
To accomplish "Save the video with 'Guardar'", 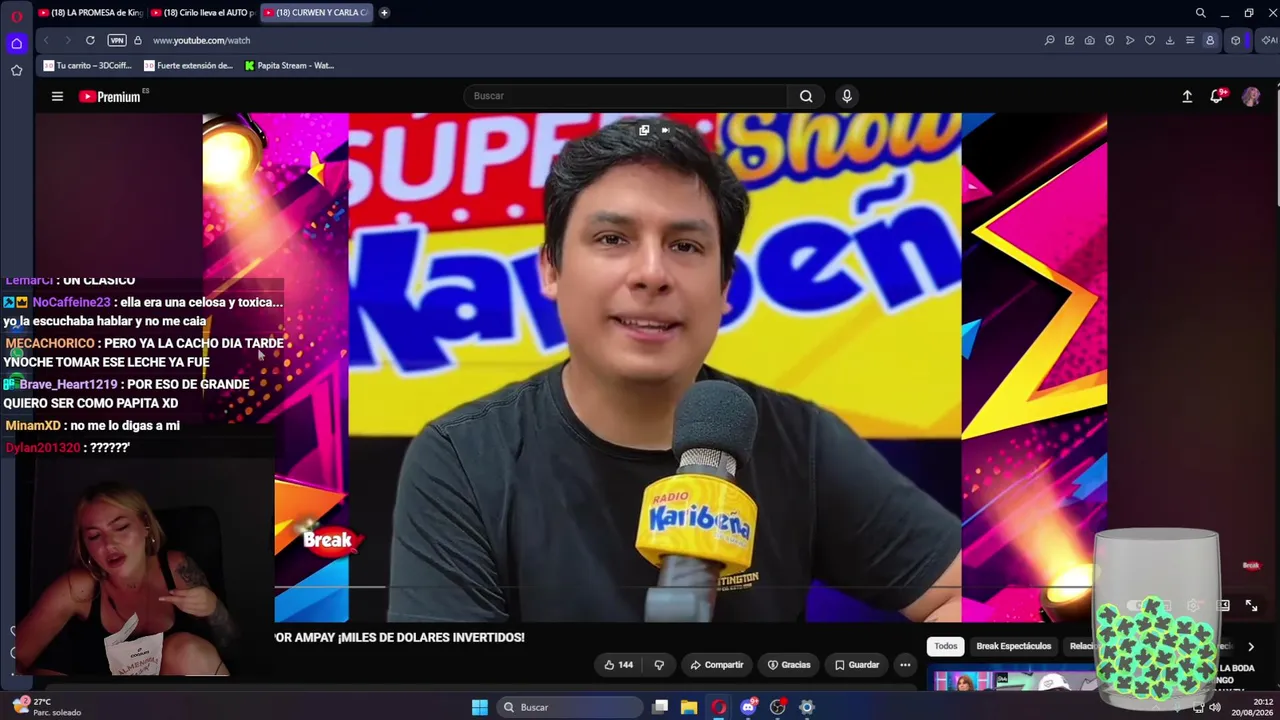I will tap(857, 665).
